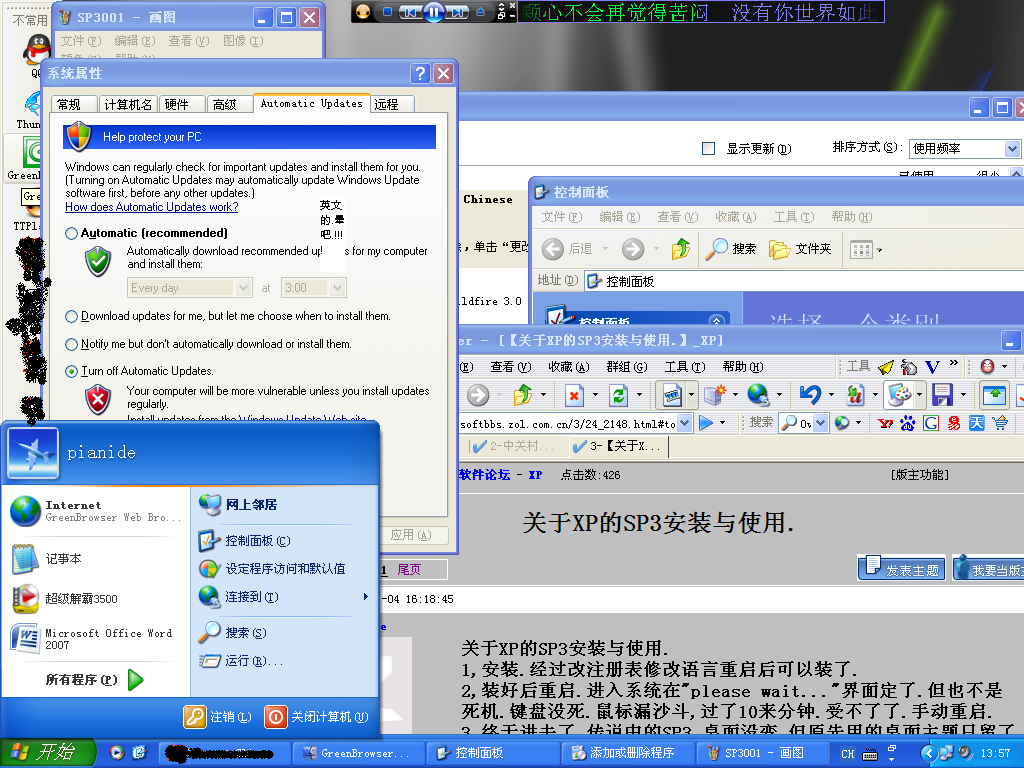This screenshot has width=1024, height=768.
Task: Click the Start button on the taskbar
Action: [47, 752]
